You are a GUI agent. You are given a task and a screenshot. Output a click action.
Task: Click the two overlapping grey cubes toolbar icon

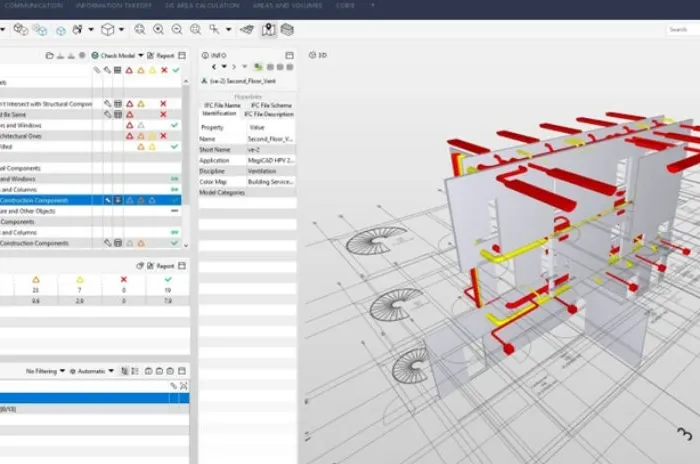click(21, 30)
